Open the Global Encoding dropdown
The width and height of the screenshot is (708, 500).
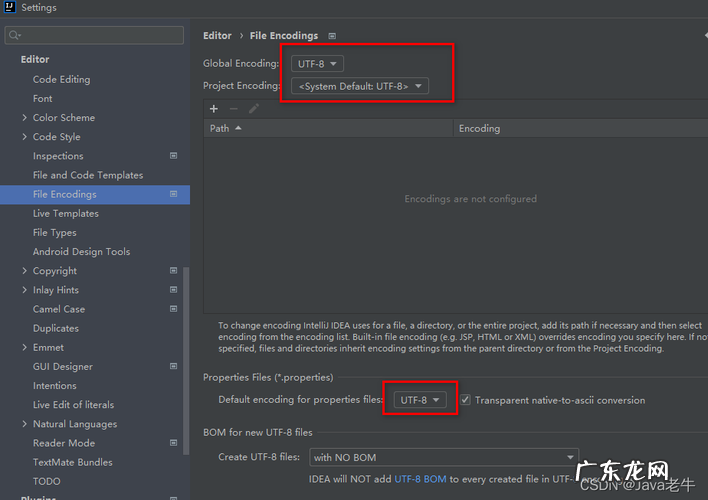pos(318,64)
